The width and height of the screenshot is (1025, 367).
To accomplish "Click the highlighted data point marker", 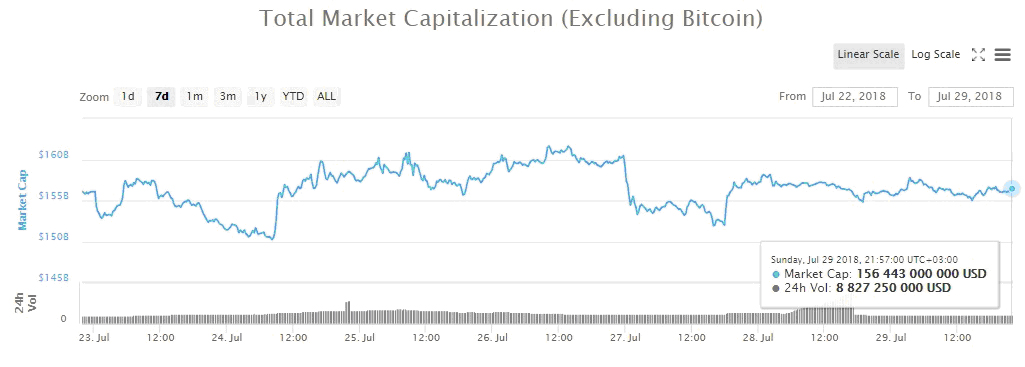I will pyautogui.click(x=1012, y=188).
